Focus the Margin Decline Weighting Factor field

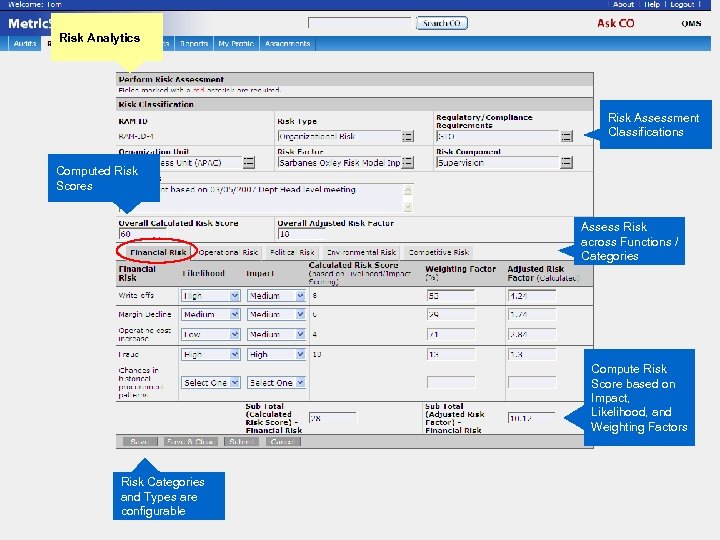[x=451, y=315]
